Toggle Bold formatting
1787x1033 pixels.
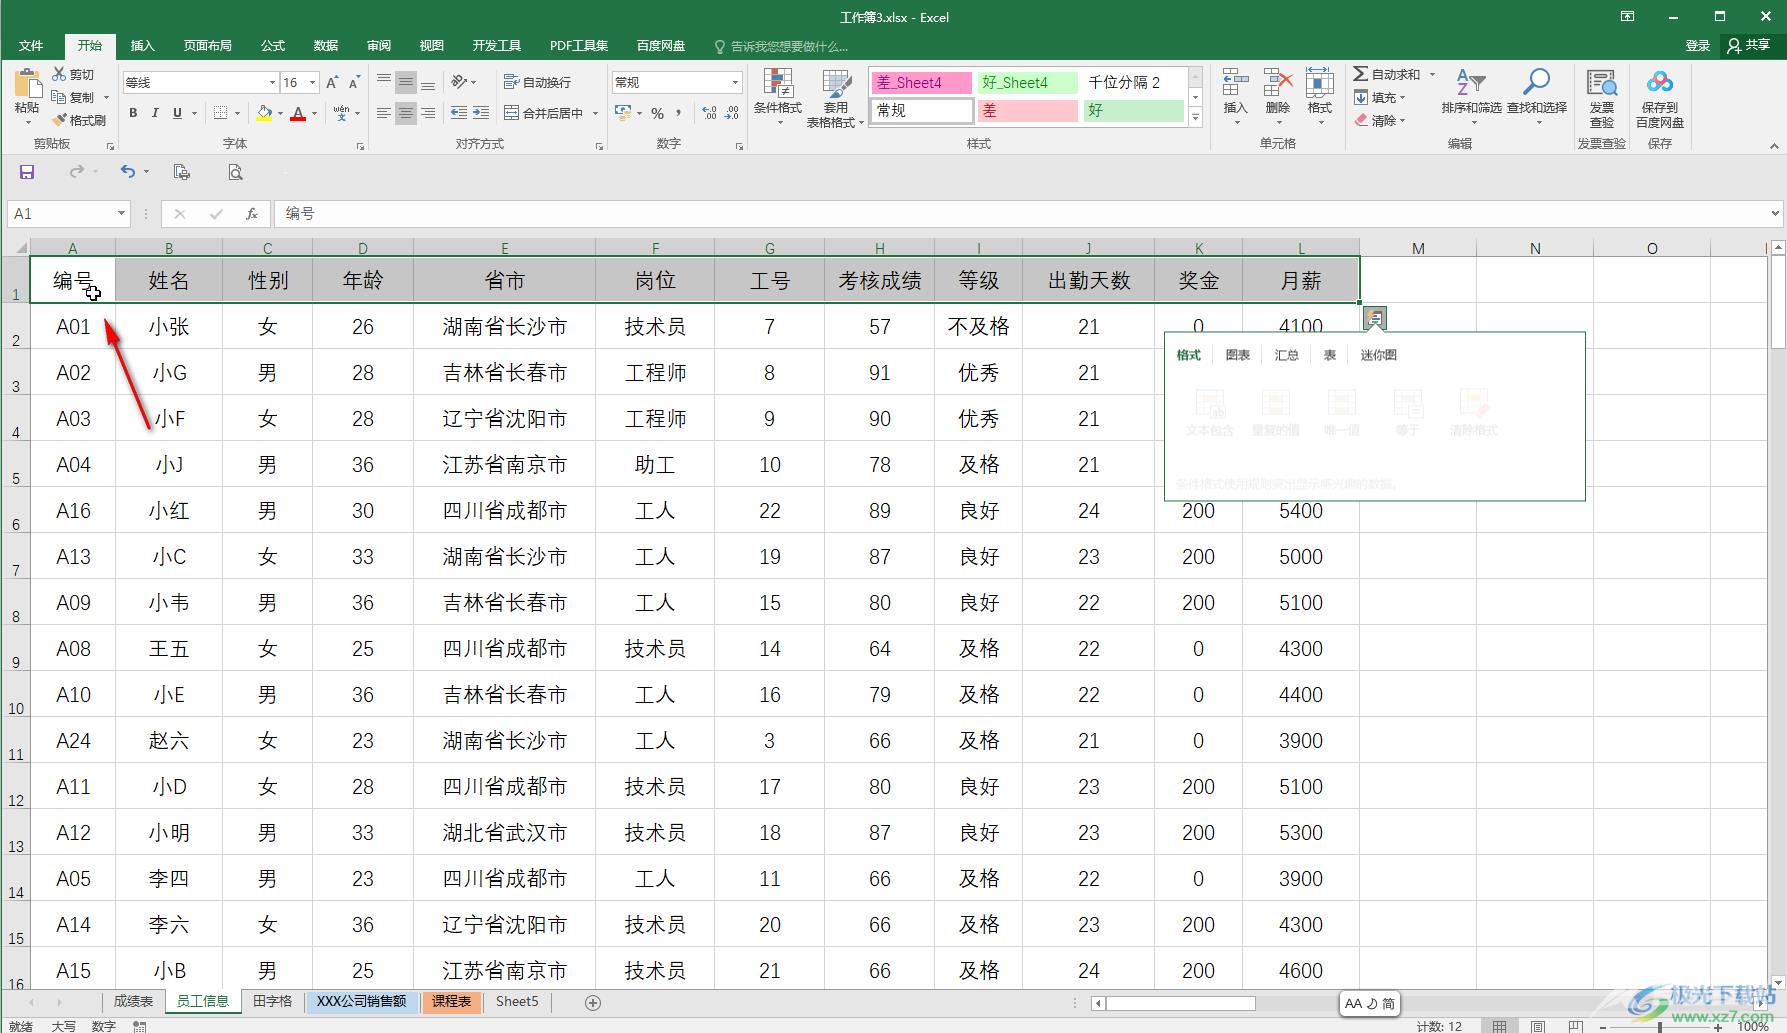133,113
